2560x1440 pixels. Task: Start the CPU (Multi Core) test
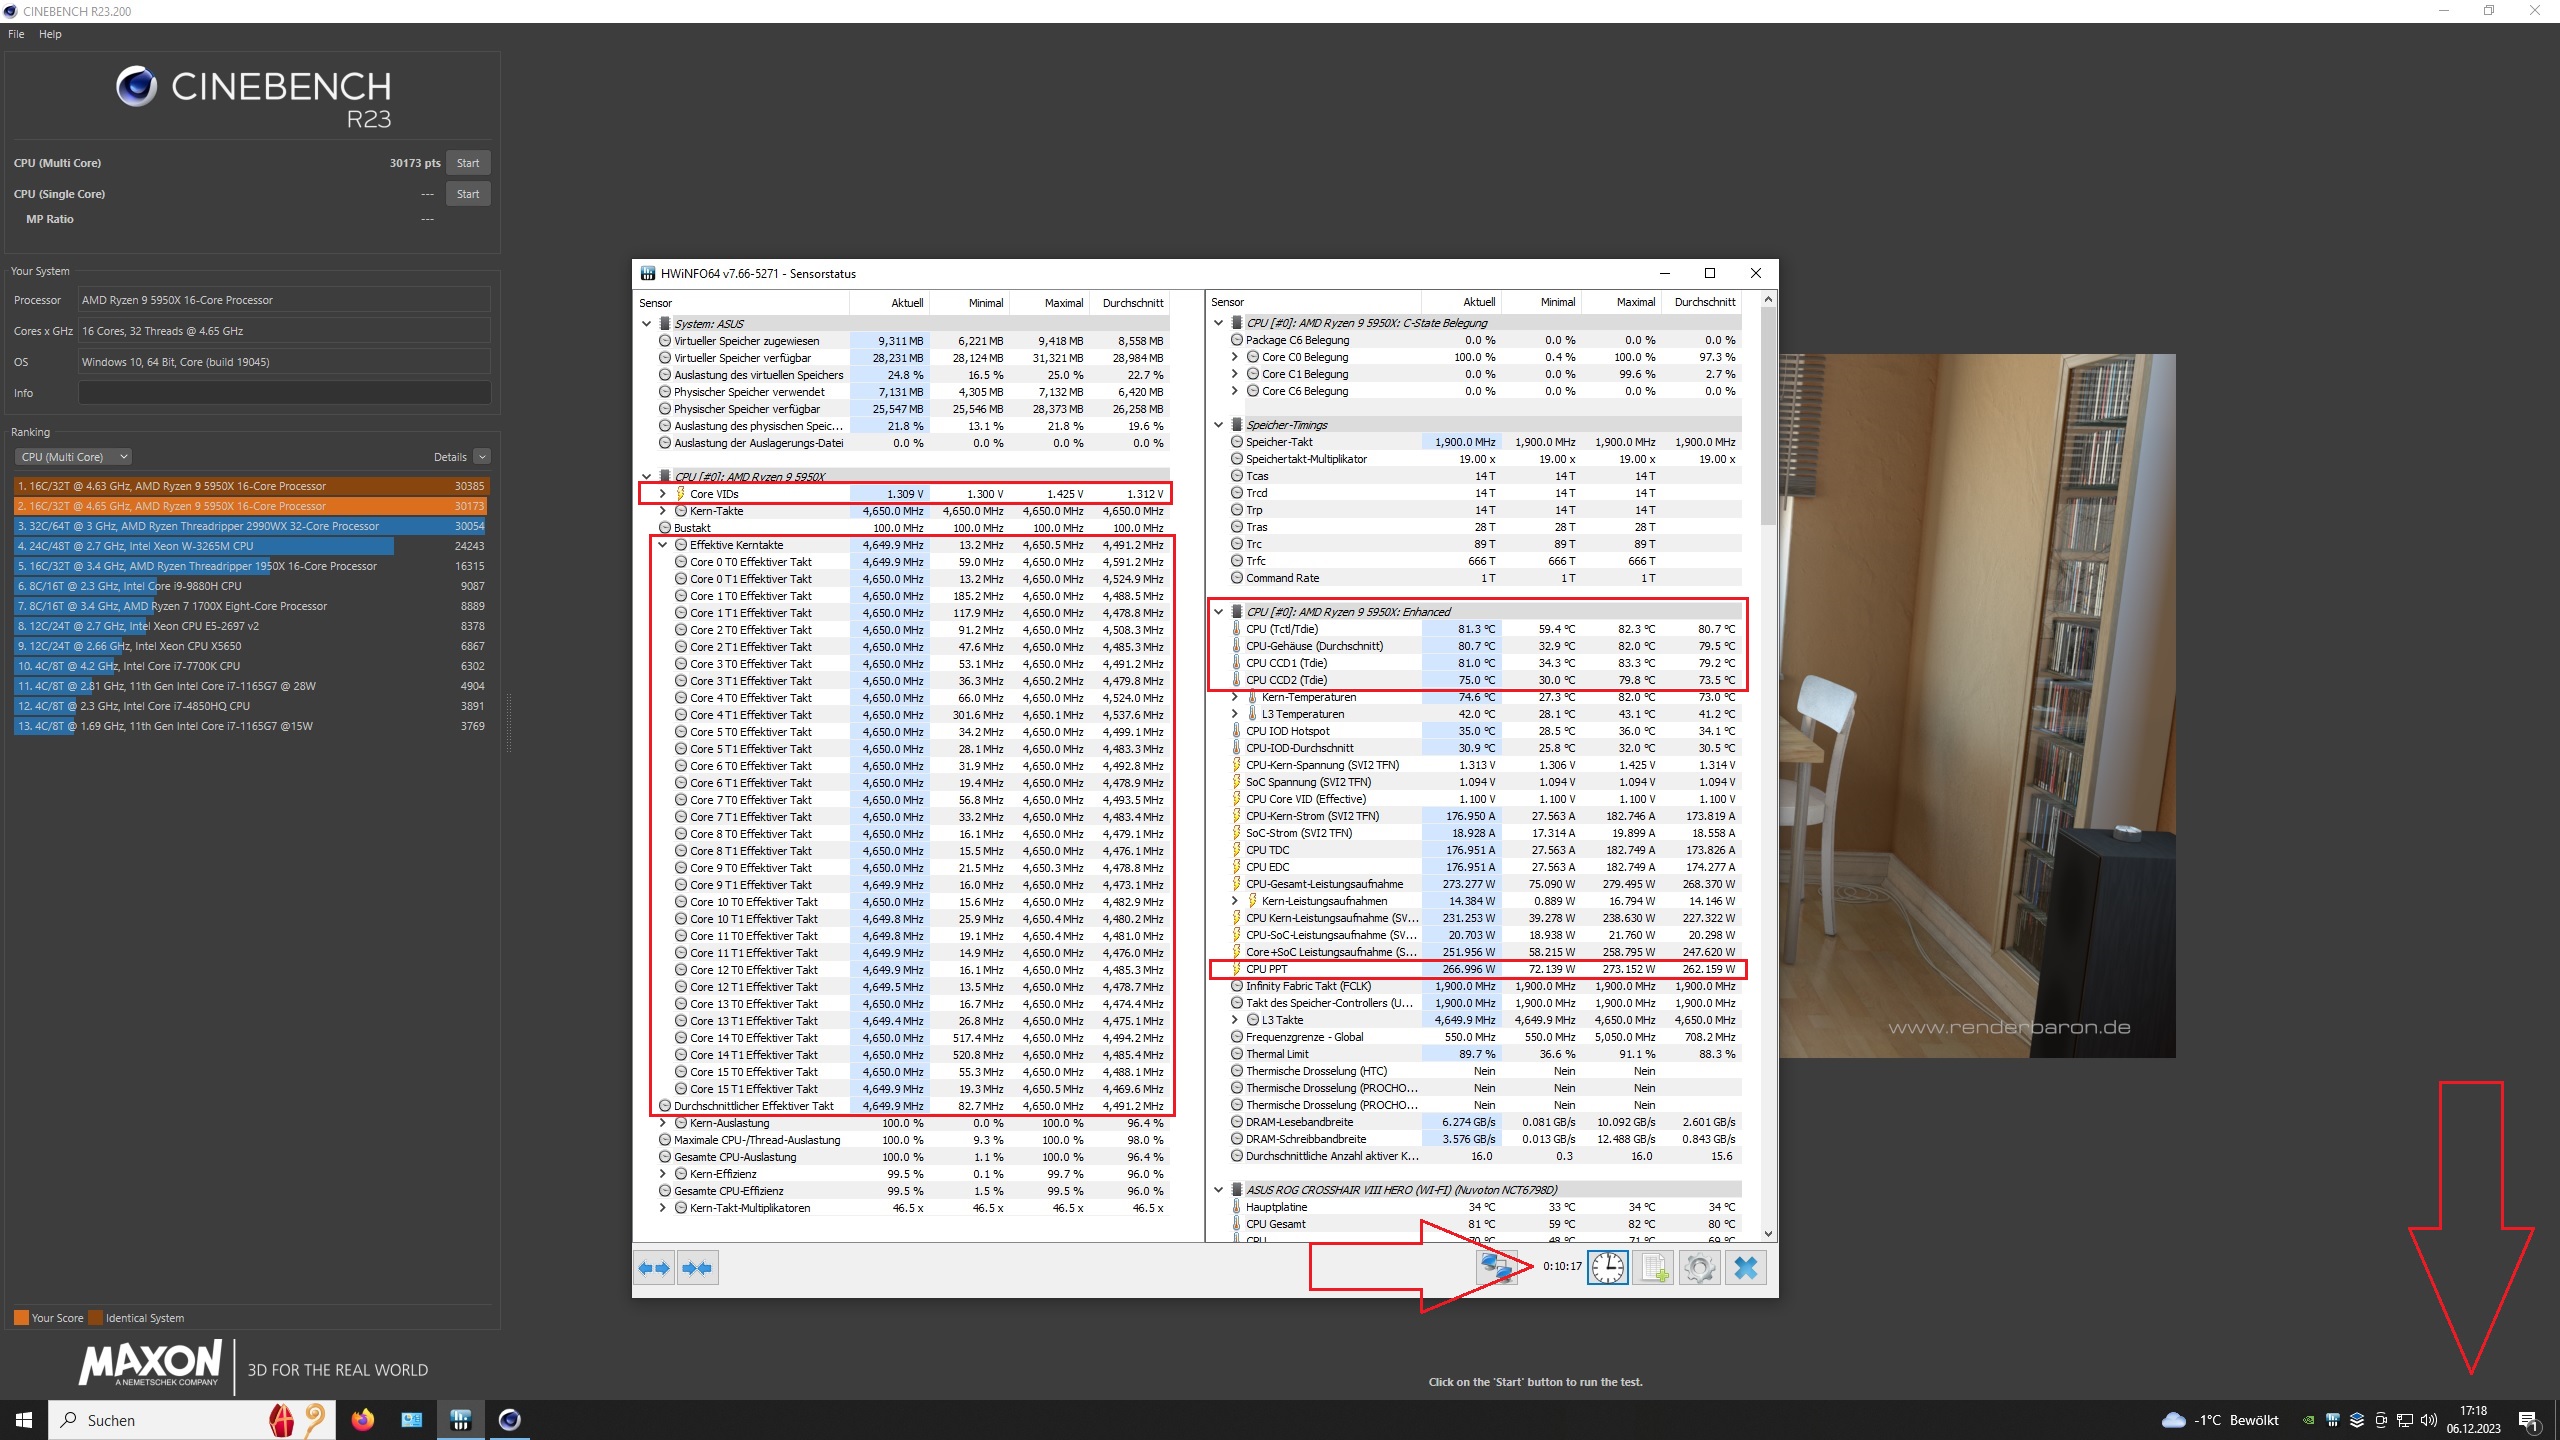[x=467, y=163]
